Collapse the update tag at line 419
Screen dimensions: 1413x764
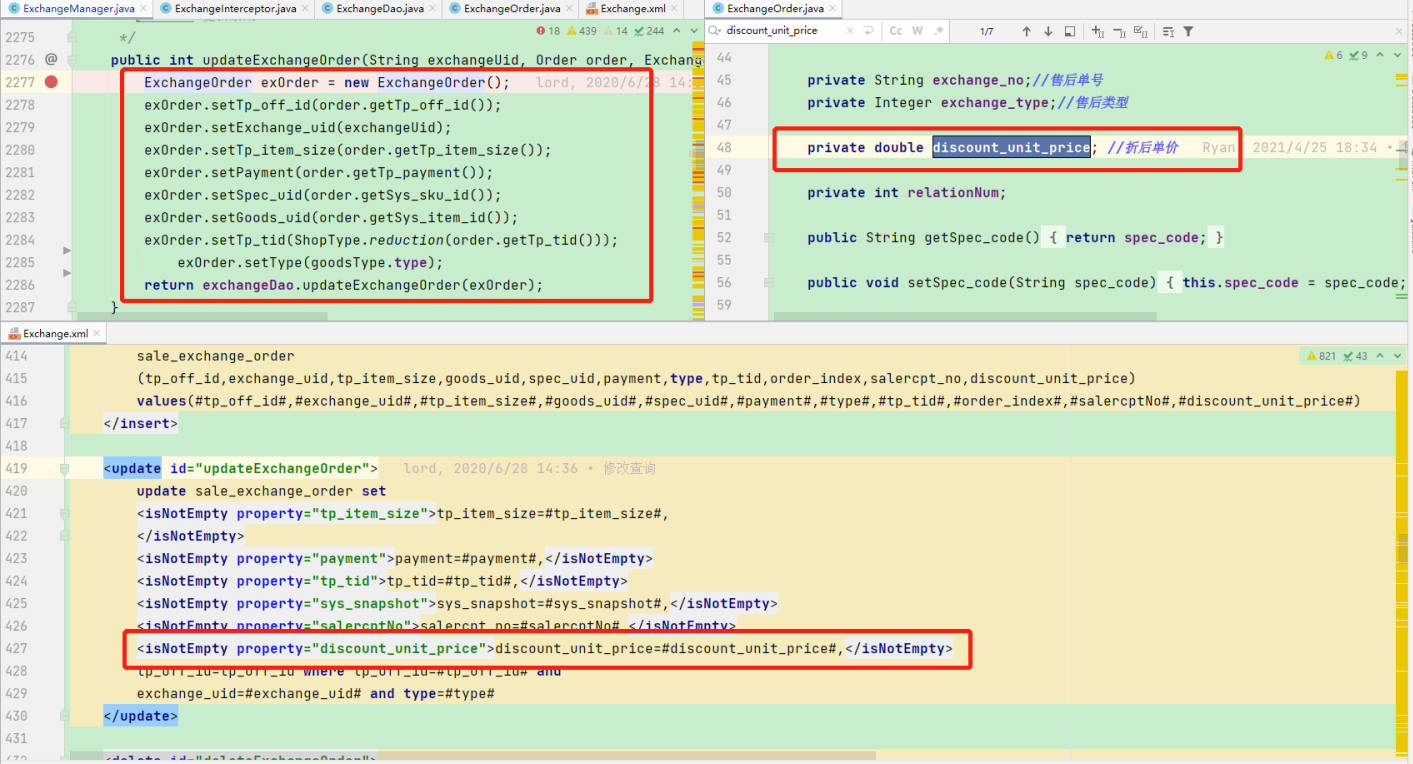pyautogui.click(x=65, y=468)
